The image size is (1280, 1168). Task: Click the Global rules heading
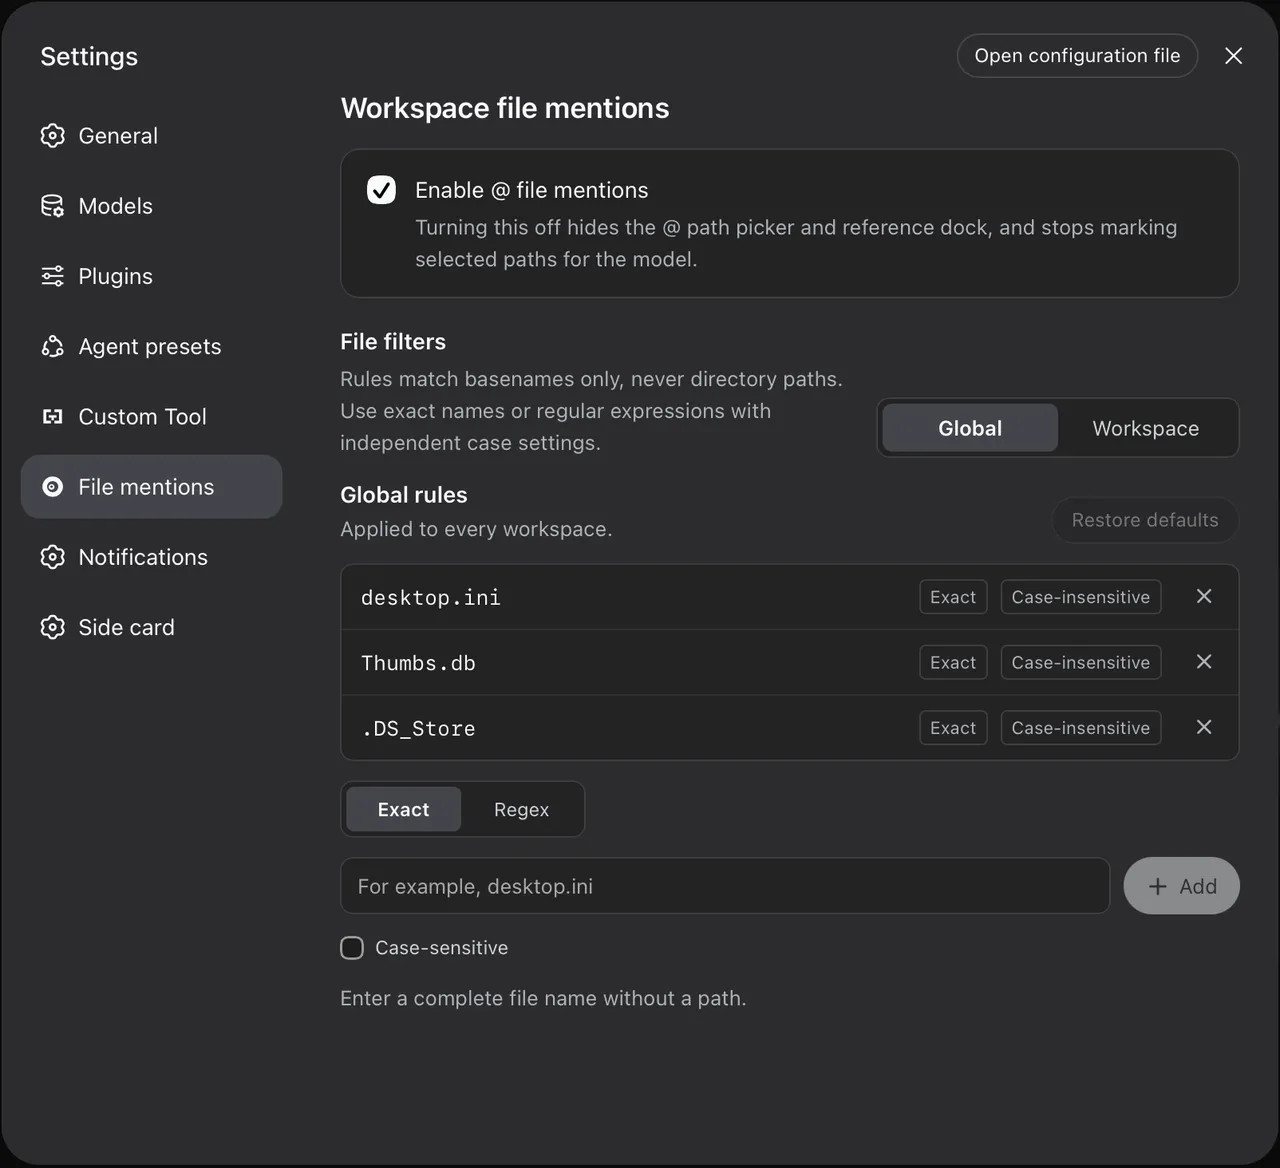pos(404,495)
